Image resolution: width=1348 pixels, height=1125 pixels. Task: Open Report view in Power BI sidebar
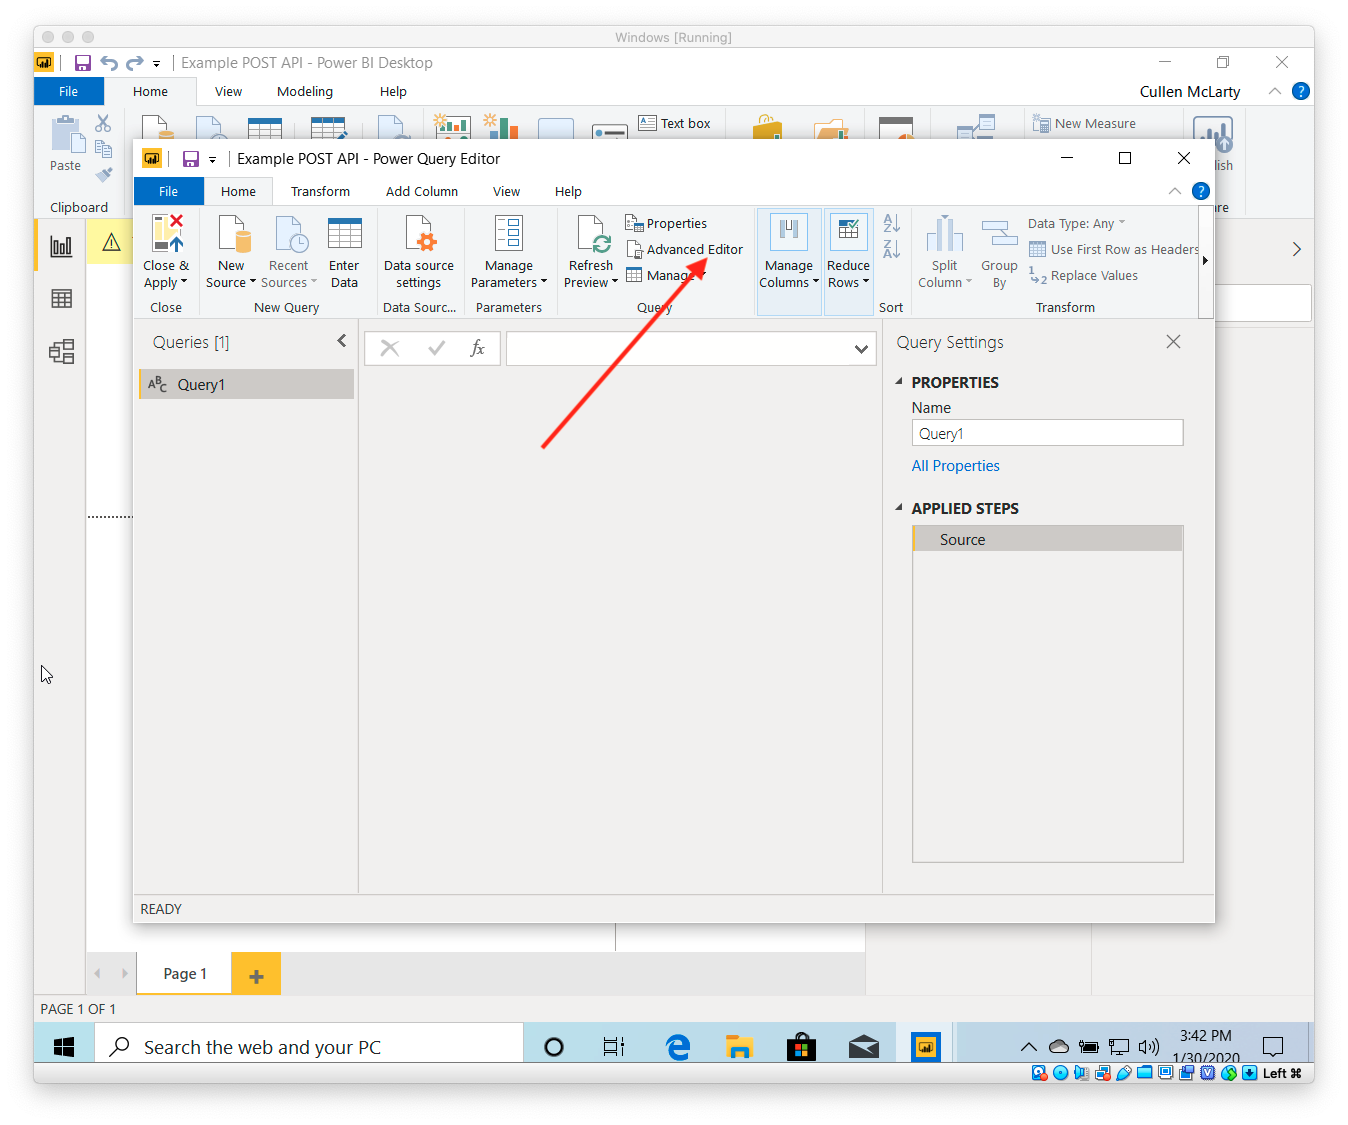(x=61, y=246)
